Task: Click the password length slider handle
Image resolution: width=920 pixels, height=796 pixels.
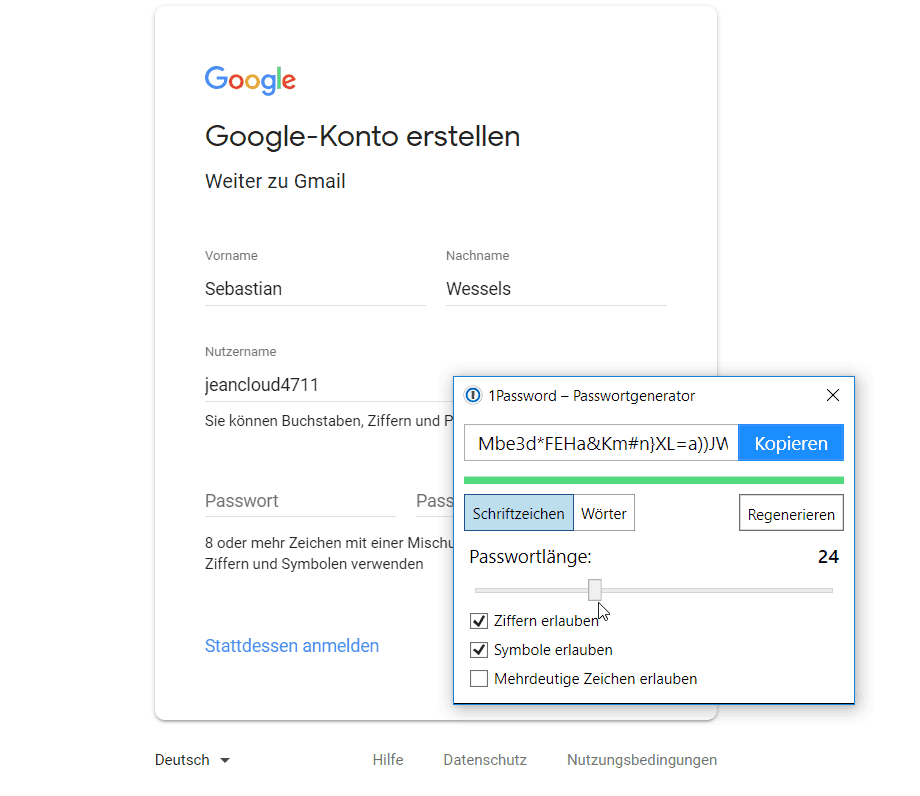Action: [595, 590]
